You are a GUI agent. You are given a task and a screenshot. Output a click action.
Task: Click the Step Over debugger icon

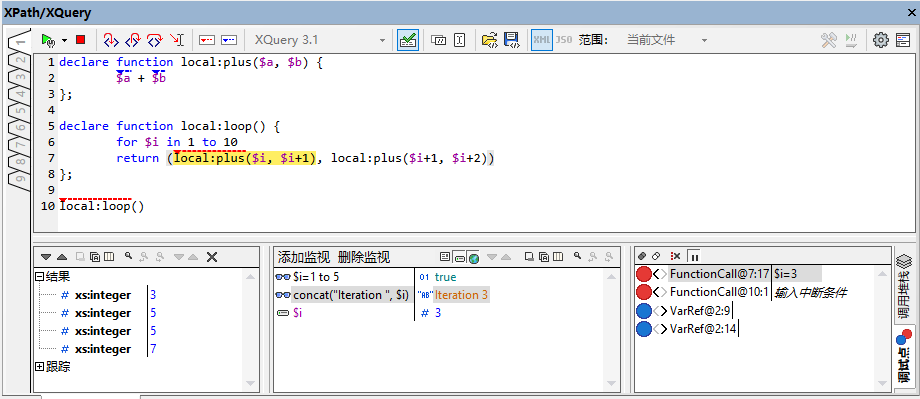(x=154, y=40)
